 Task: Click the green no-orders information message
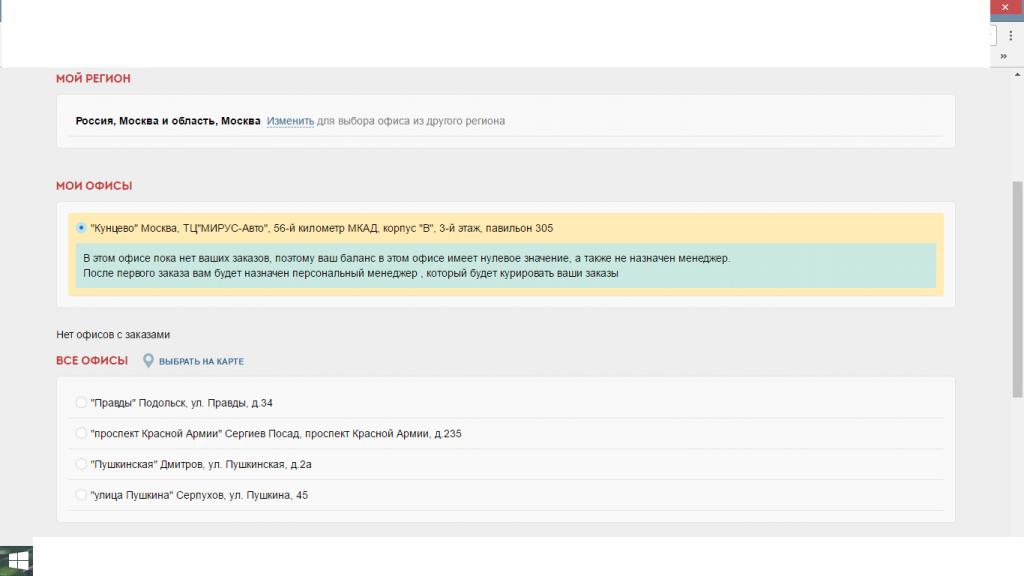click(505, 266)
